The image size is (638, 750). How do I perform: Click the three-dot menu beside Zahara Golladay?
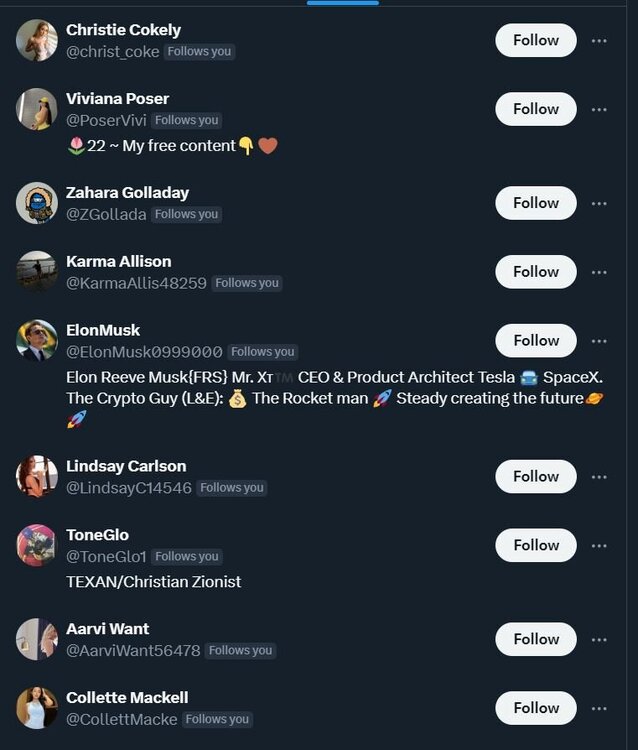tap(599, 204)
